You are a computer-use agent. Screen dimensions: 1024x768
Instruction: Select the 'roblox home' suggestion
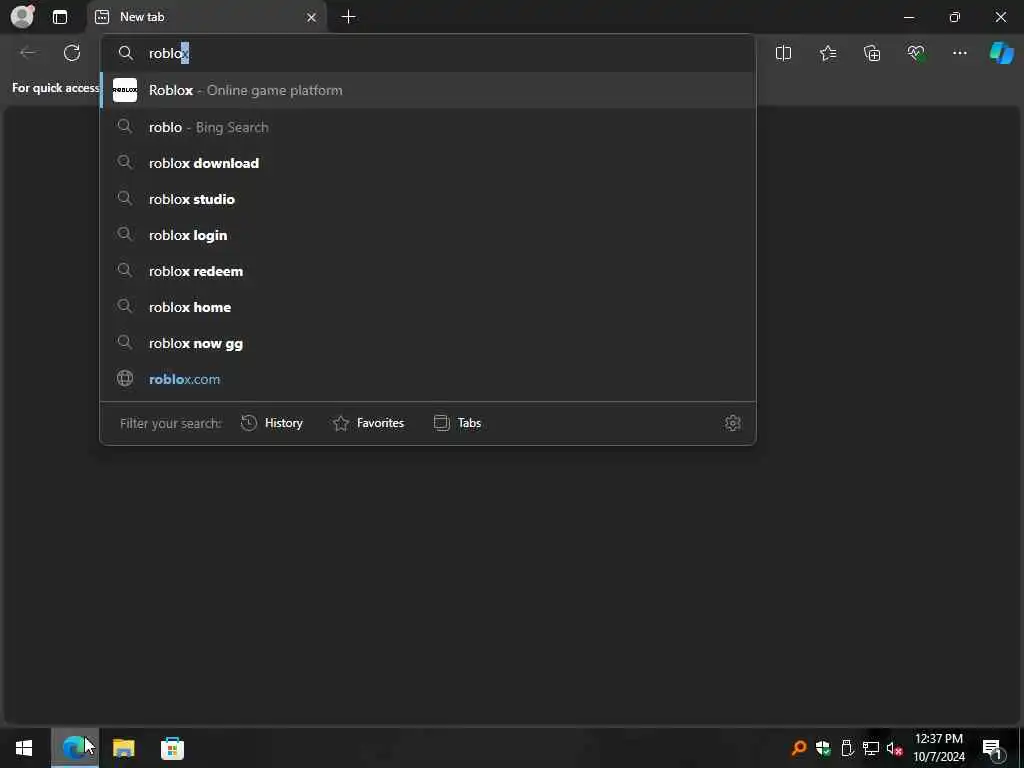(428, 306)
